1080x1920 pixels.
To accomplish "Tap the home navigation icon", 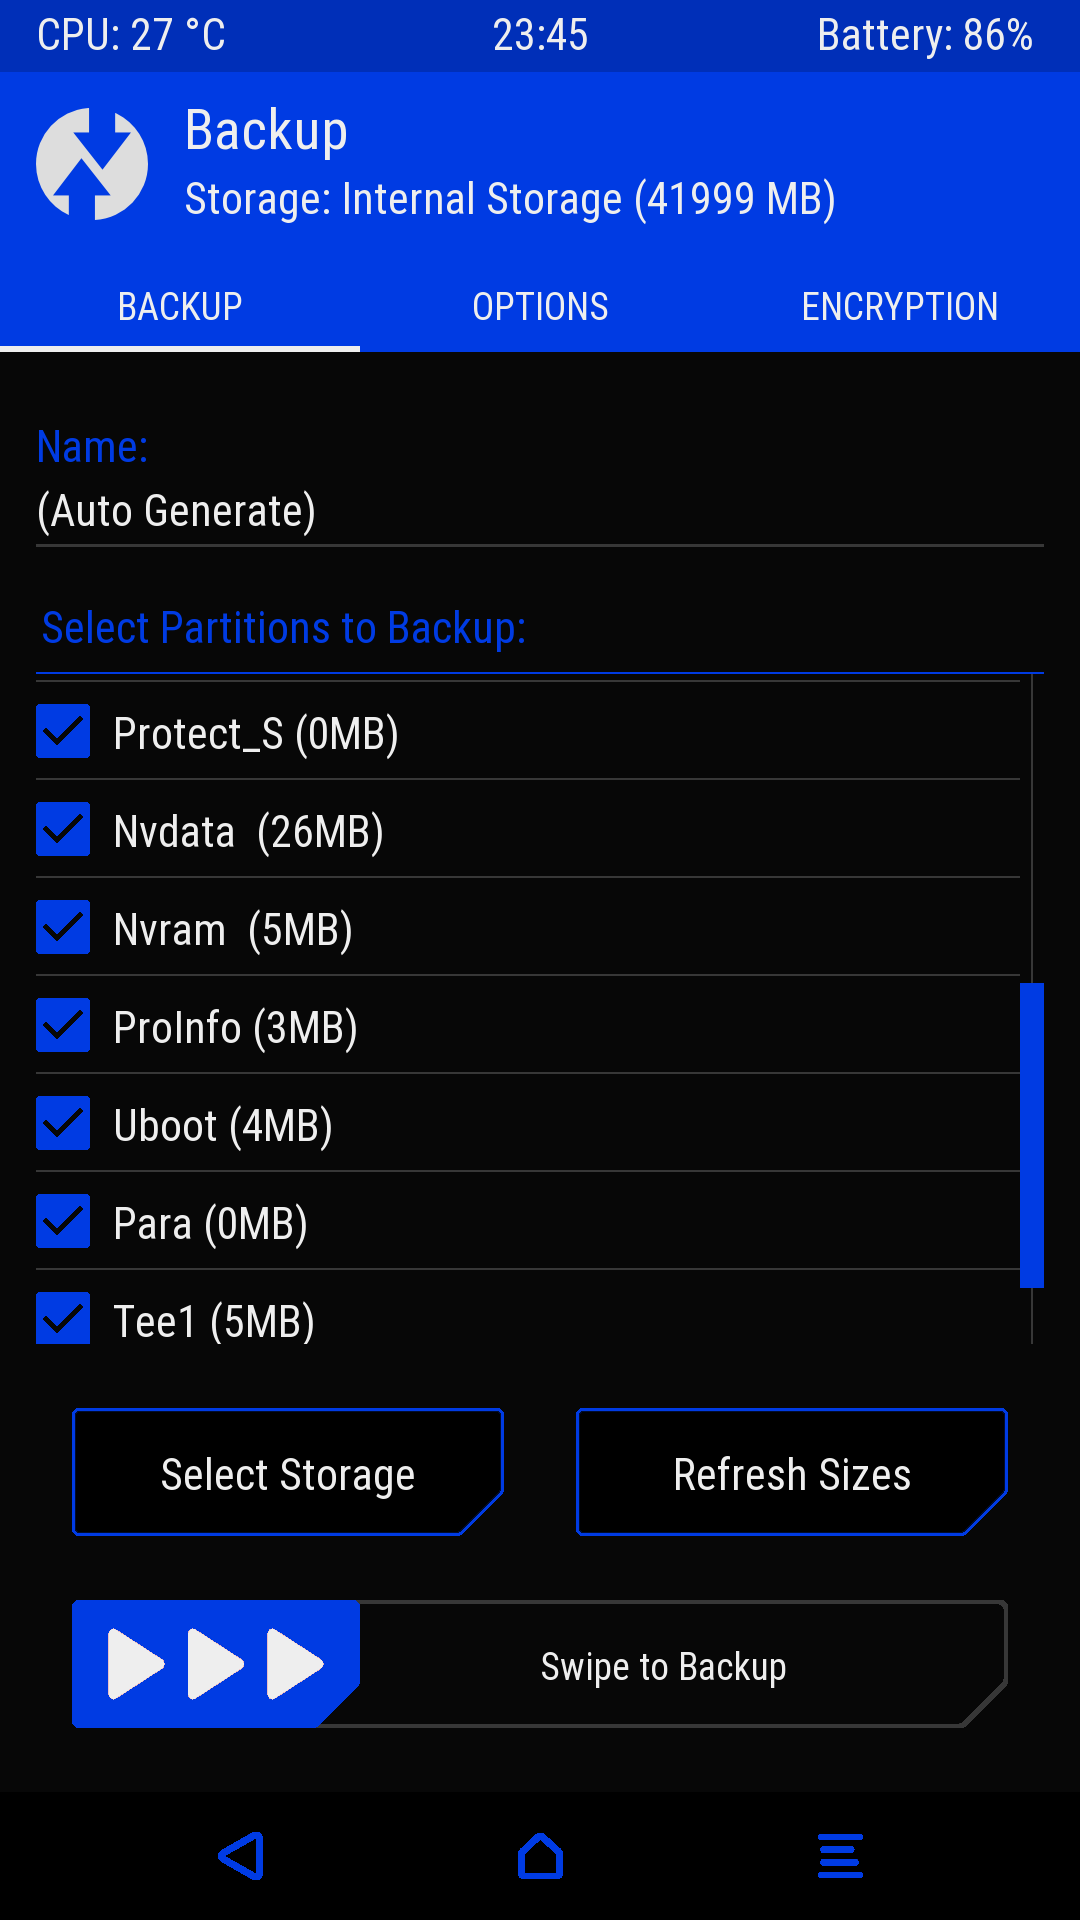I will (x=540, y=1856).
